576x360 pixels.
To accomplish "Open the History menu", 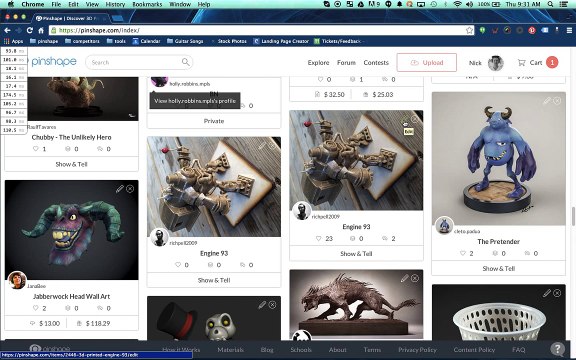I will [x=115, y=4].
